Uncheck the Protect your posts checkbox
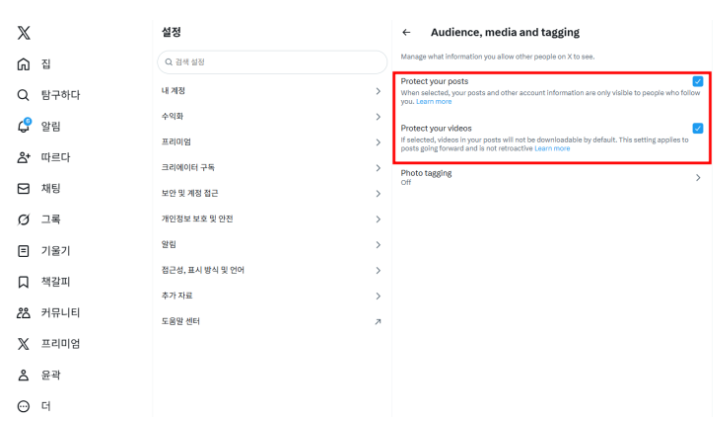The height and width of the screenshot is (431, 721). click(697, 81)
